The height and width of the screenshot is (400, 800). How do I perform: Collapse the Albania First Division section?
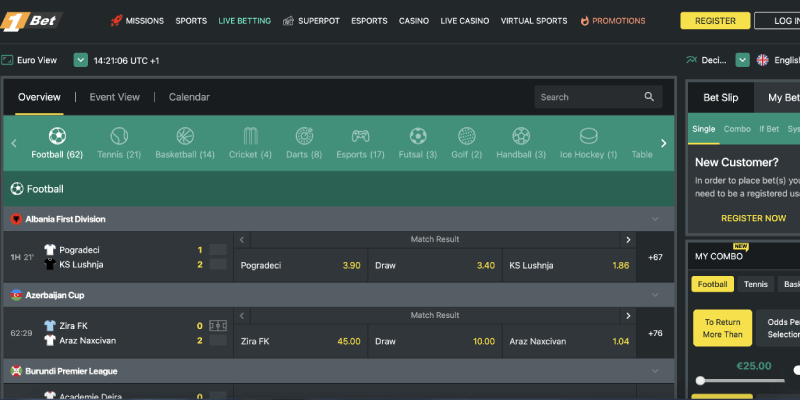(655, 219)
